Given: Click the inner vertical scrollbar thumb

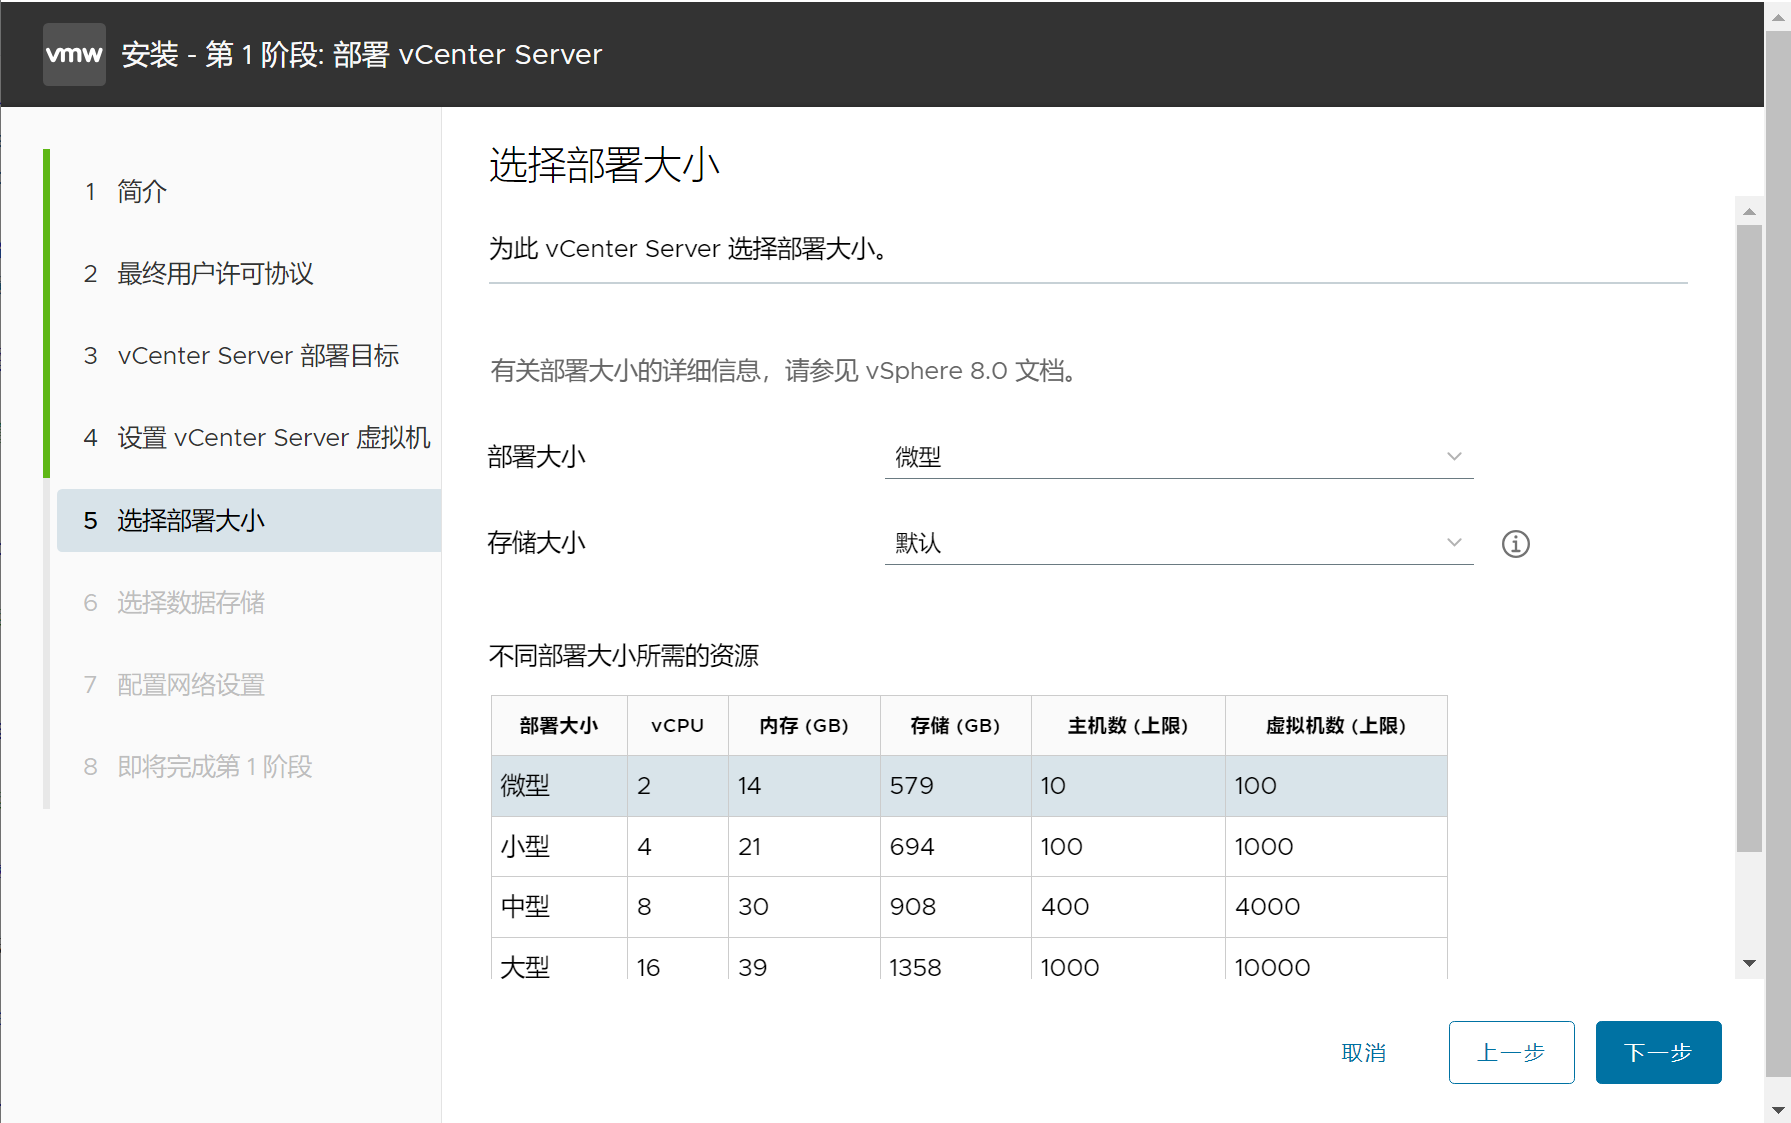Looking at the screenshot, I should click(1749, 539).
